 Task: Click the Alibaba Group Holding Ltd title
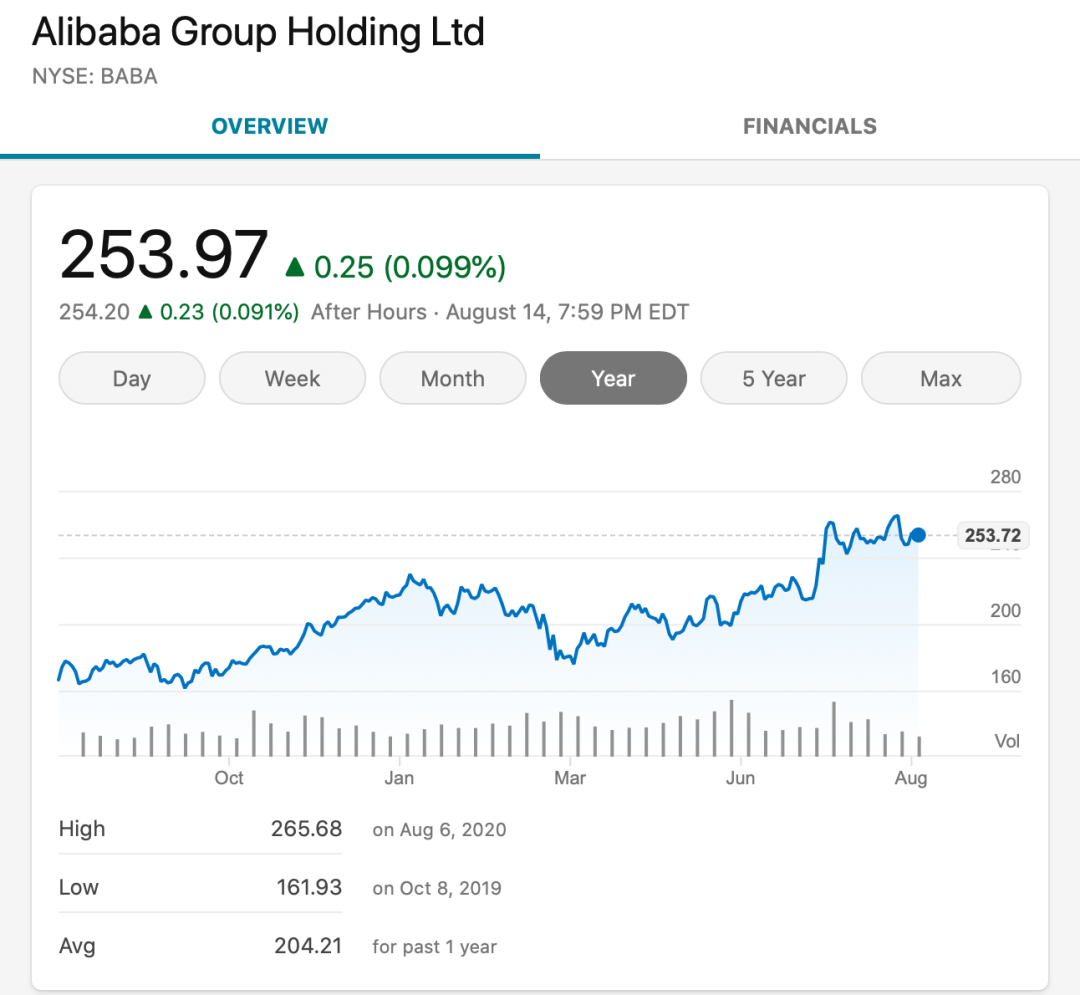[x=258, y=32]
